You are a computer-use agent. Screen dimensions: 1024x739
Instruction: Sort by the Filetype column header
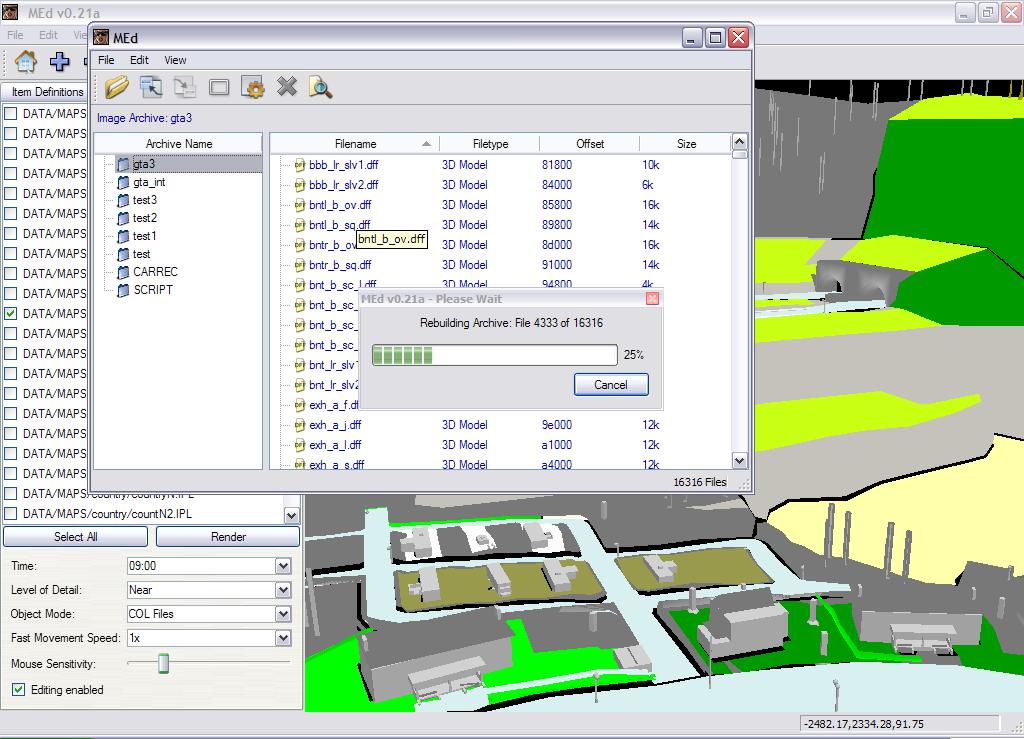pos(490,144)
